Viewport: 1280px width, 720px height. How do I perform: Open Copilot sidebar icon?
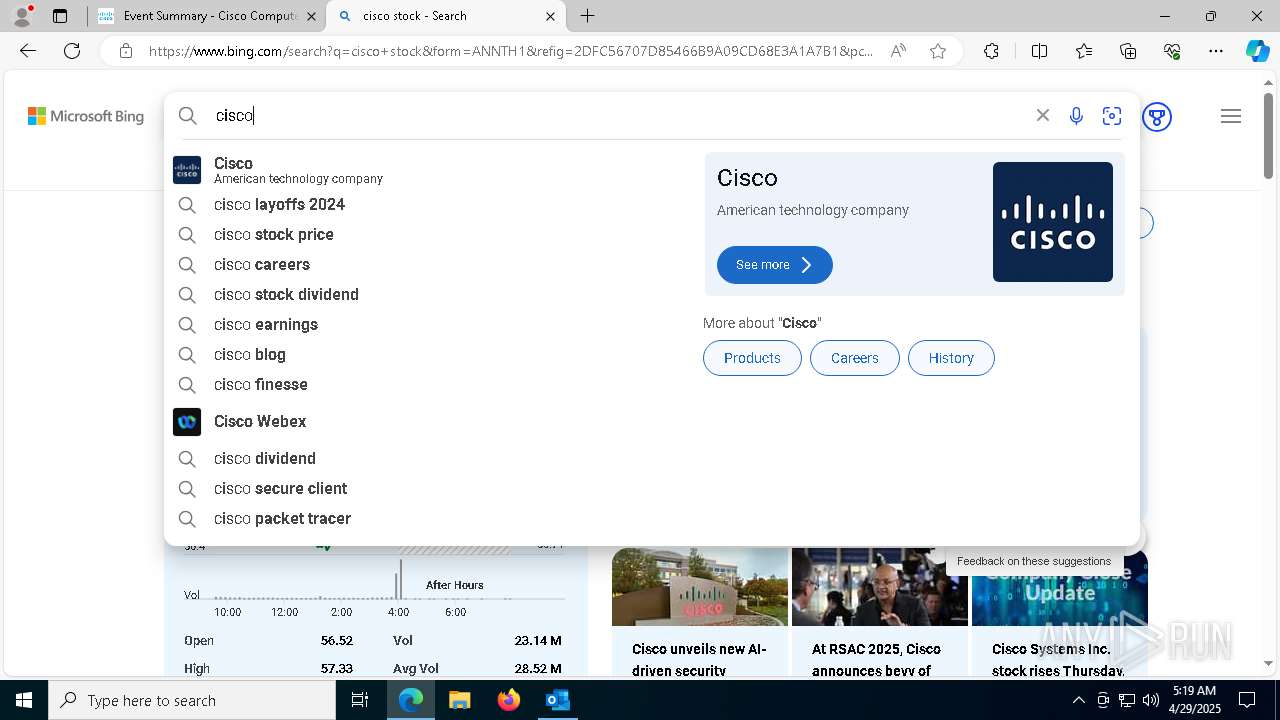pos(1257,51)
